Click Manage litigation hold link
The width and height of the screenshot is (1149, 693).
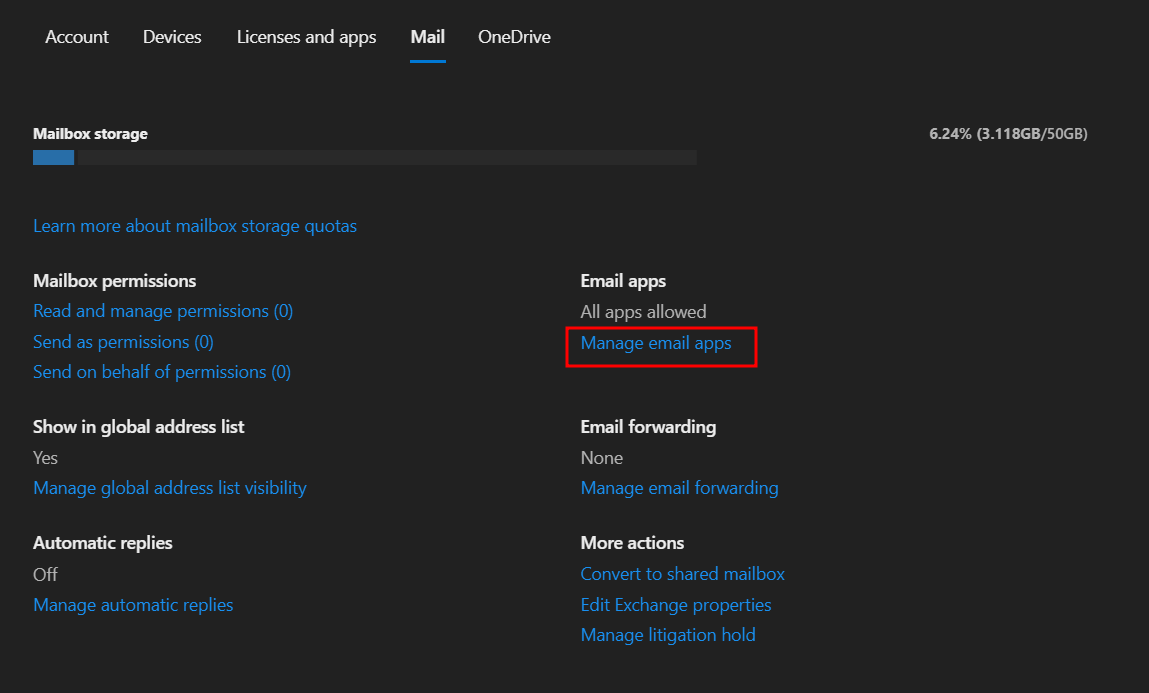668,635
